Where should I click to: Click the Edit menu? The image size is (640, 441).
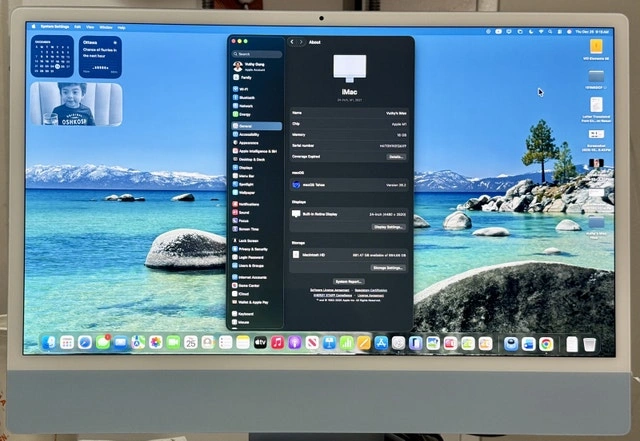click(75, 27)
